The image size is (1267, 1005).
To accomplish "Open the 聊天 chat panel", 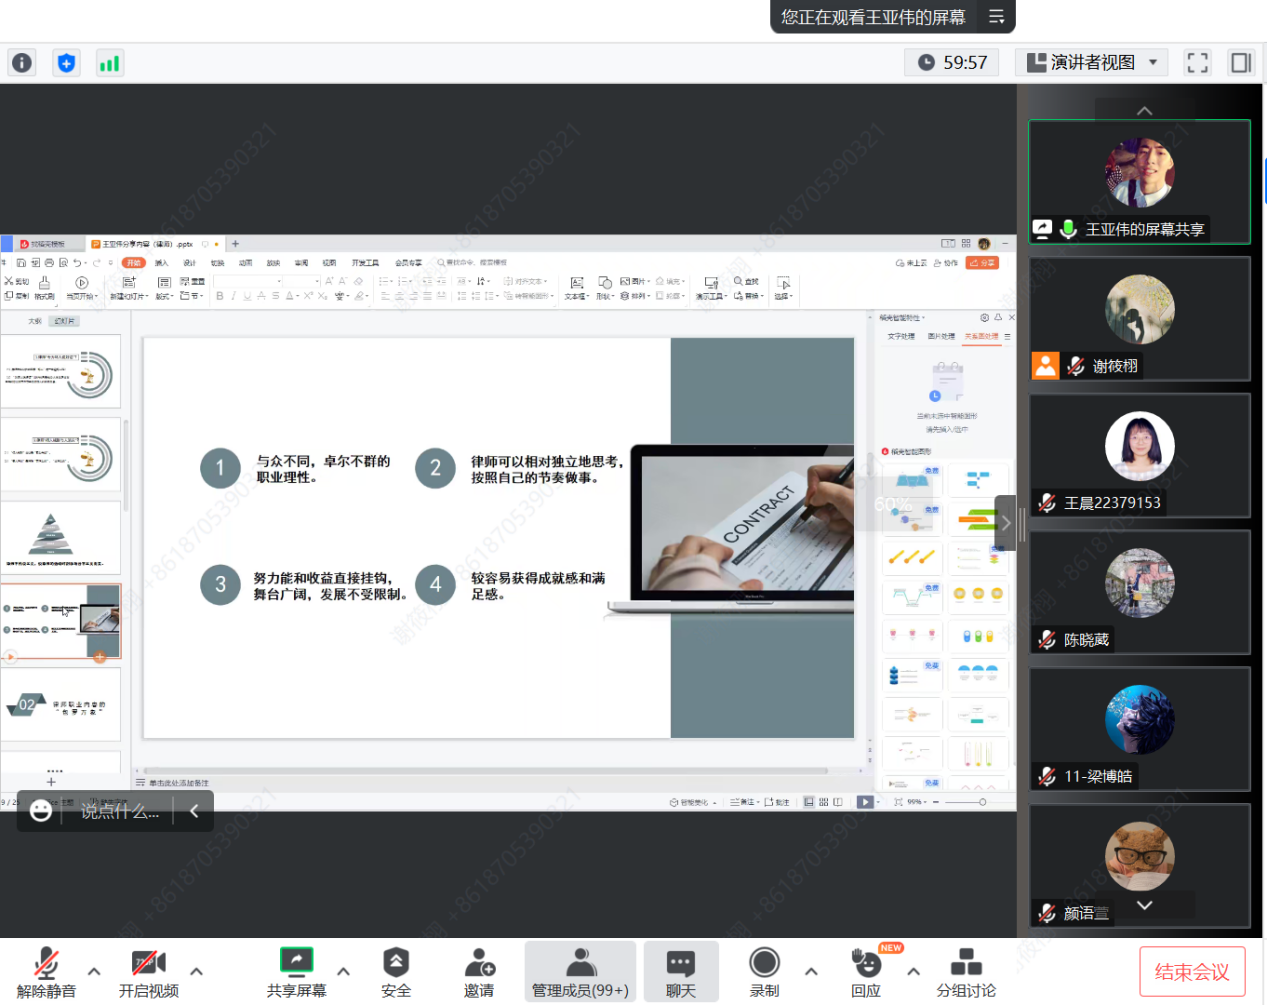I will 681,972.
